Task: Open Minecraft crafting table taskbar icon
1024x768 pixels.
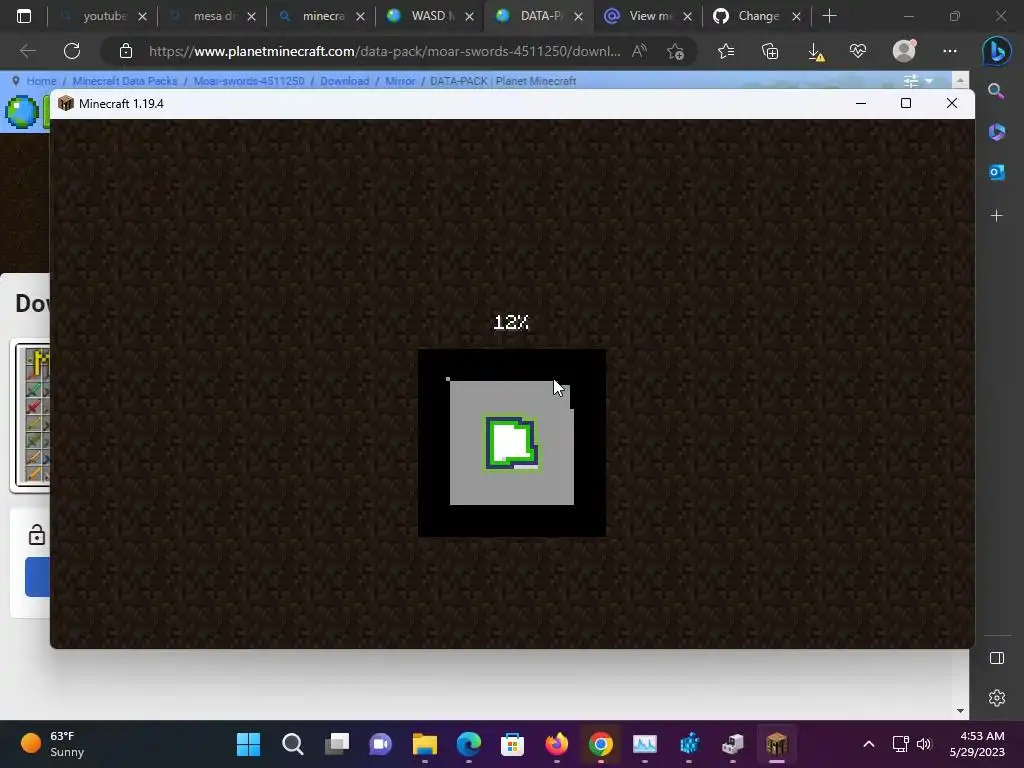Action: click(x=776, y=744)
